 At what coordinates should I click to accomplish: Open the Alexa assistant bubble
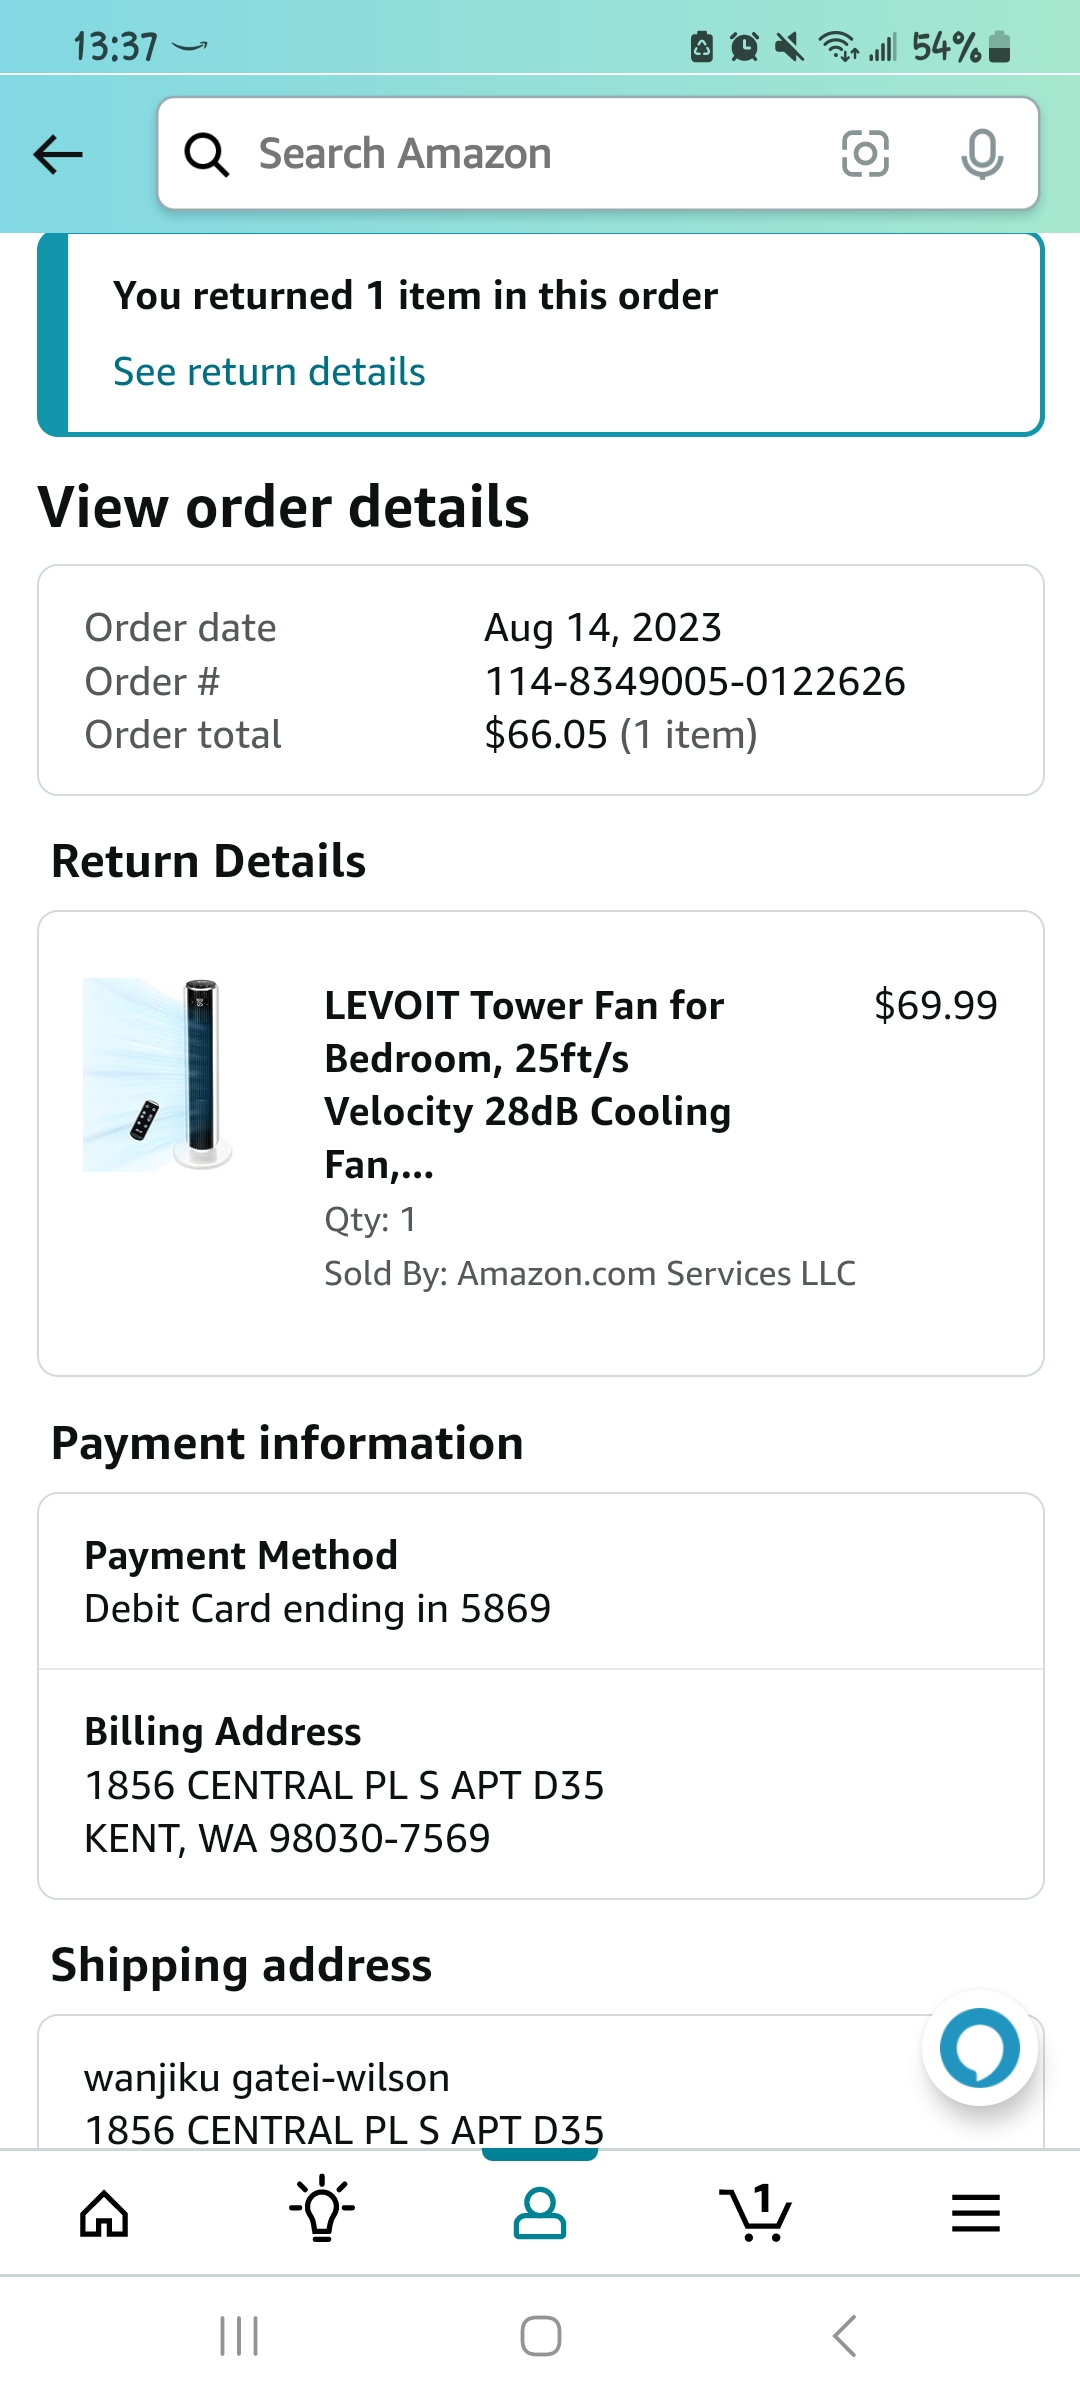(x=979, y=2049)
